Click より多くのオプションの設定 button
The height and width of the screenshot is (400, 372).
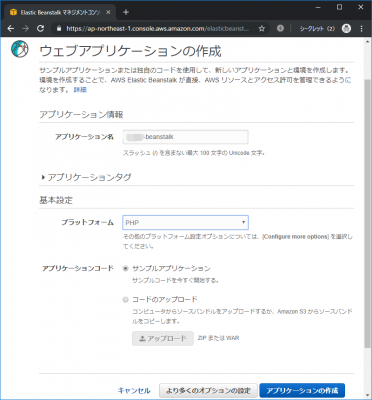tap(208, 390)
